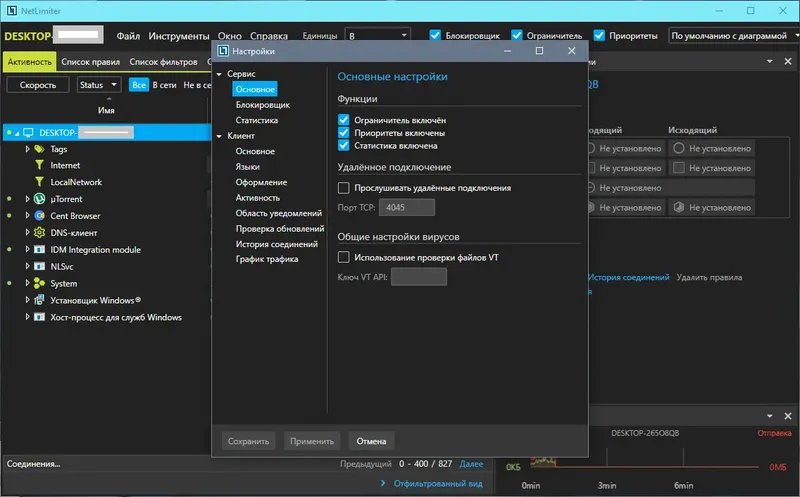Open the История соединений link
The height and width of the screenshot is (497, 800).
[629, 277]
